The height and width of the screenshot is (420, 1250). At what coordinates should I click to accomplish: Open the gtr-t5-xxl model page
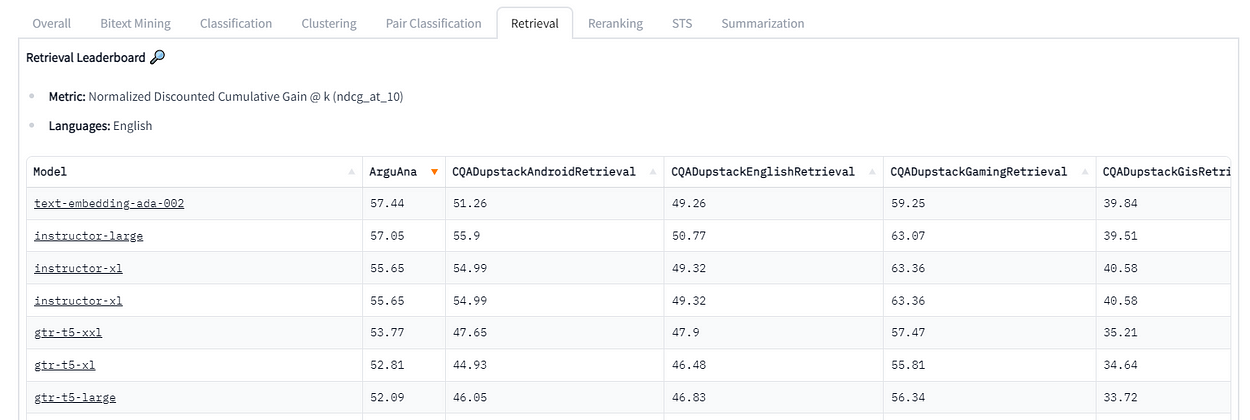click(x=68, y=333)
